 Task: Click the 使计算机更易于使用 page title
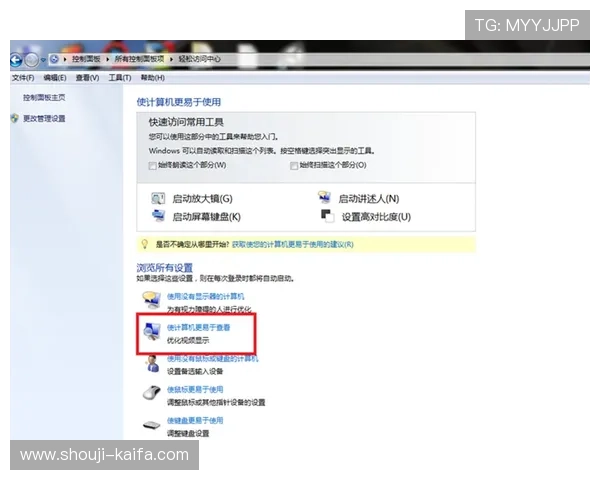179,102
